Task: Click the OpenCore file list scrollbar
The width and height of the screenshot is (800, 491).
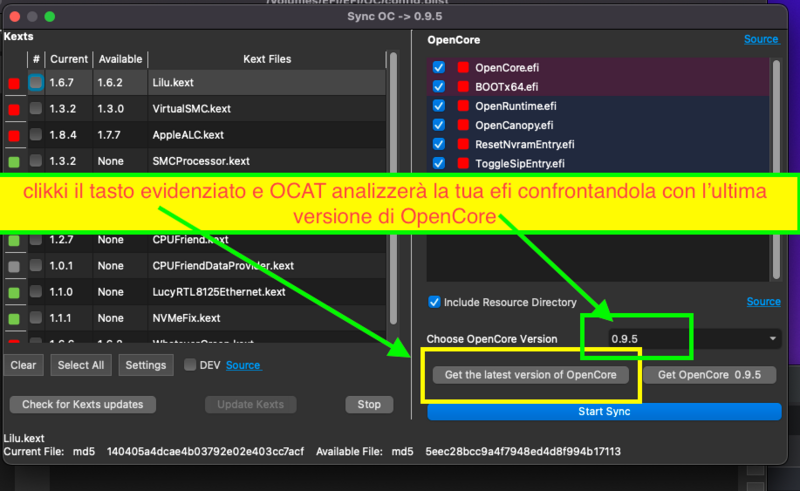Action: 776,169
